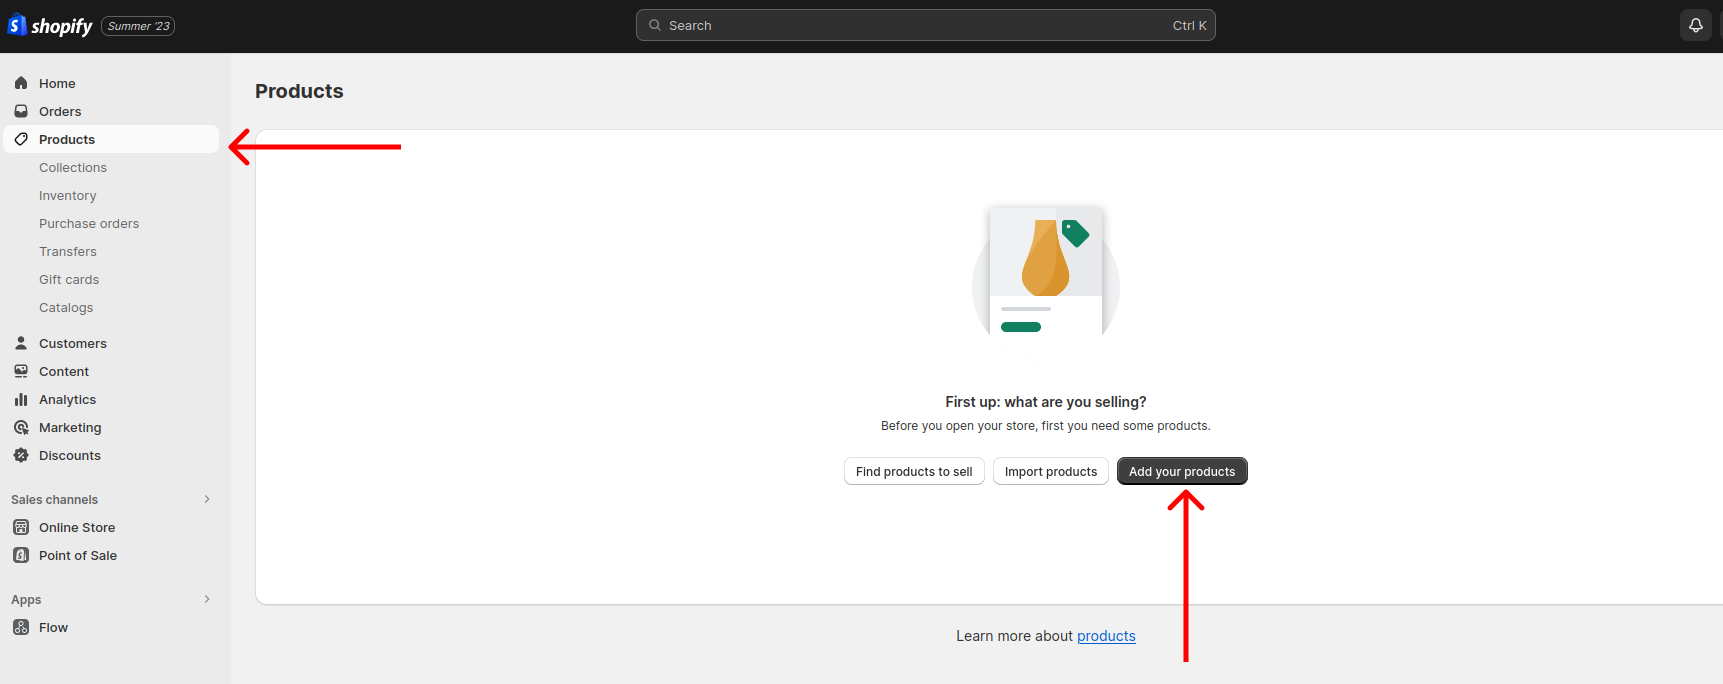Image resolution: width=1723 pixels, height=684 pixels.
Task: Follow the products help link
Action: [1106, 636]
